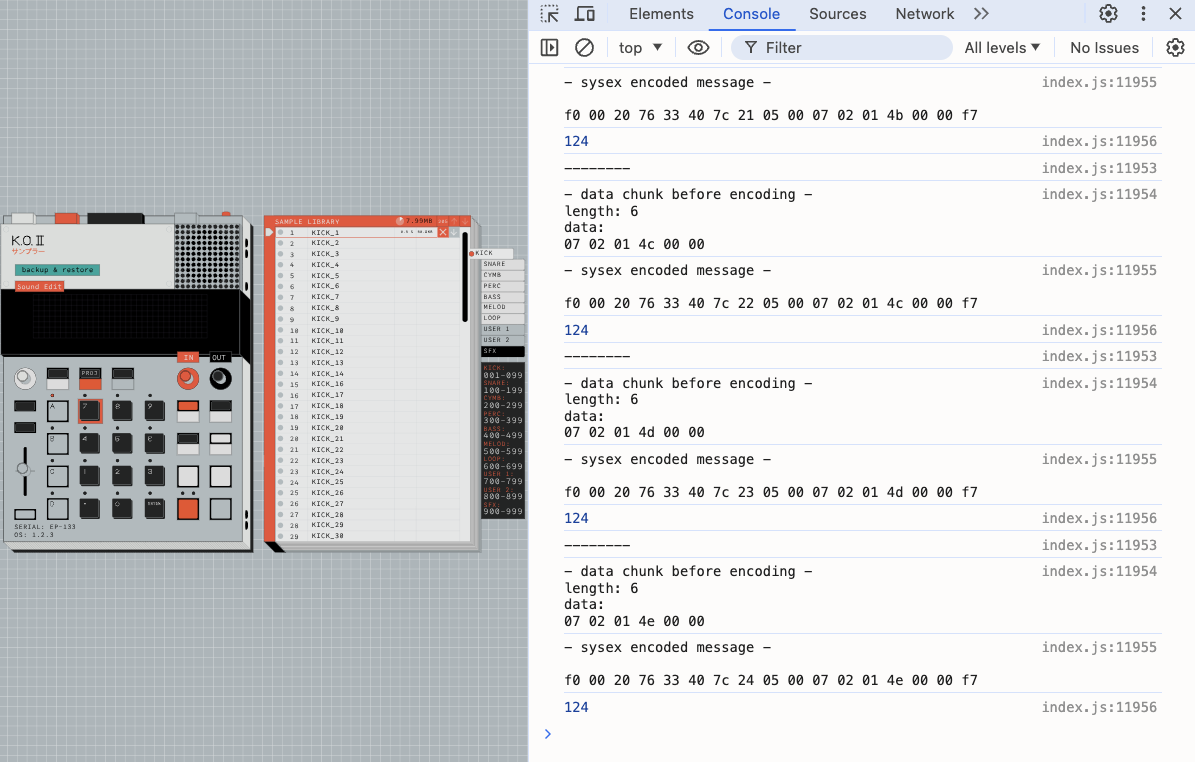Image resolution: width=1195 pixels, height=762 pixels.
Task: Click the device fader slider handle
Action: 23,469
